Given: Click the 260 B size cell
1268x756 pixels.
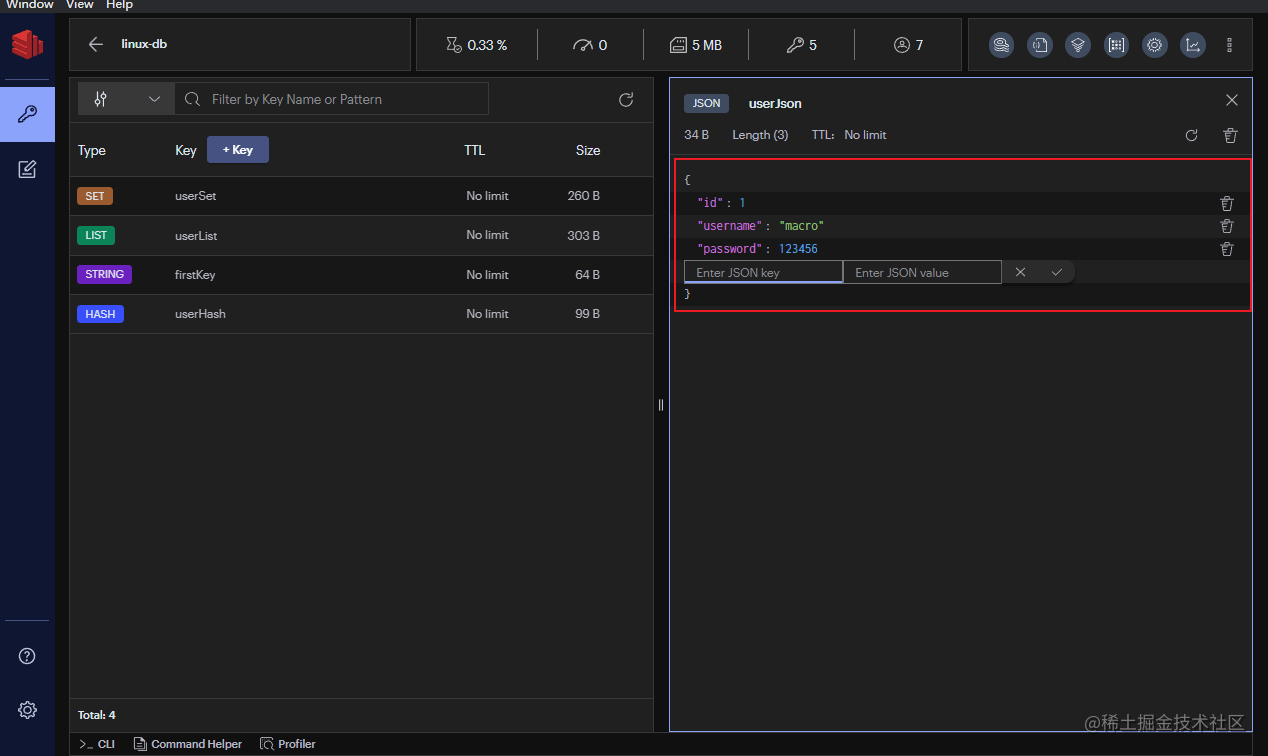Looking at the screenshot, I should (x=584, y=196).
